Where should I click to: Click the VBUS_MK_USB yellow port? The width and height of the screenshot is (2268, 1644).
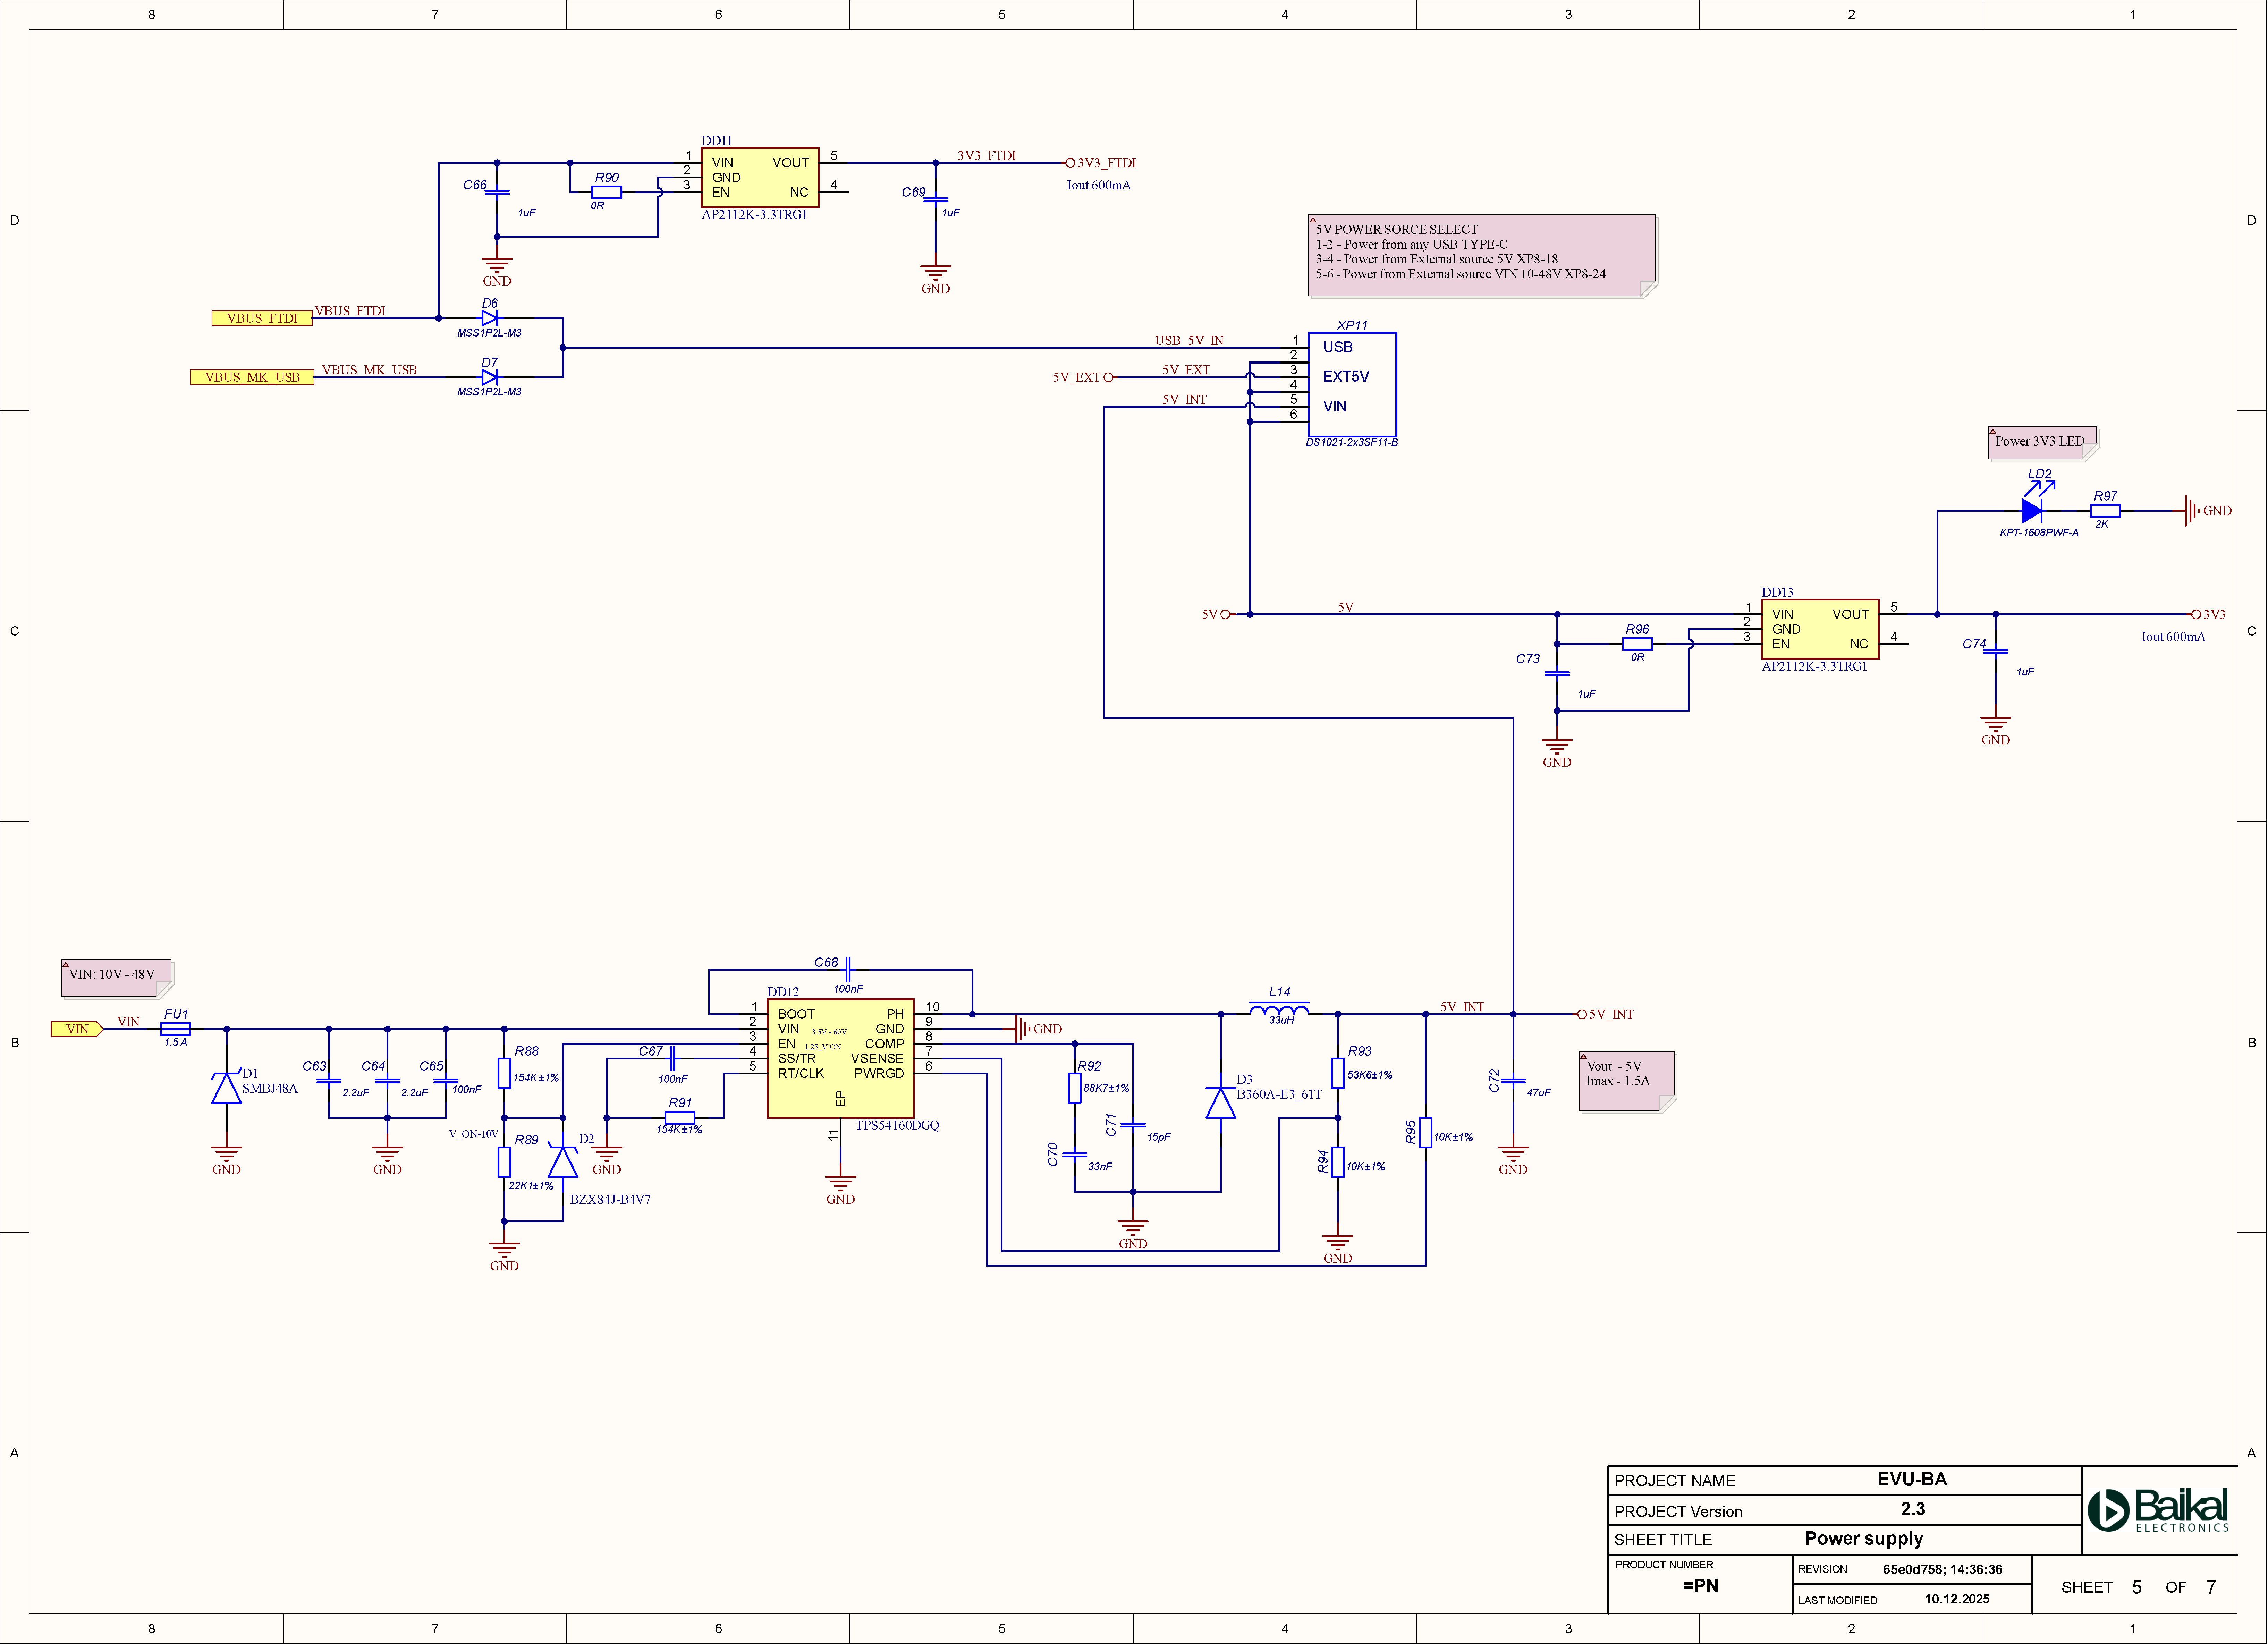click(252, 377)
